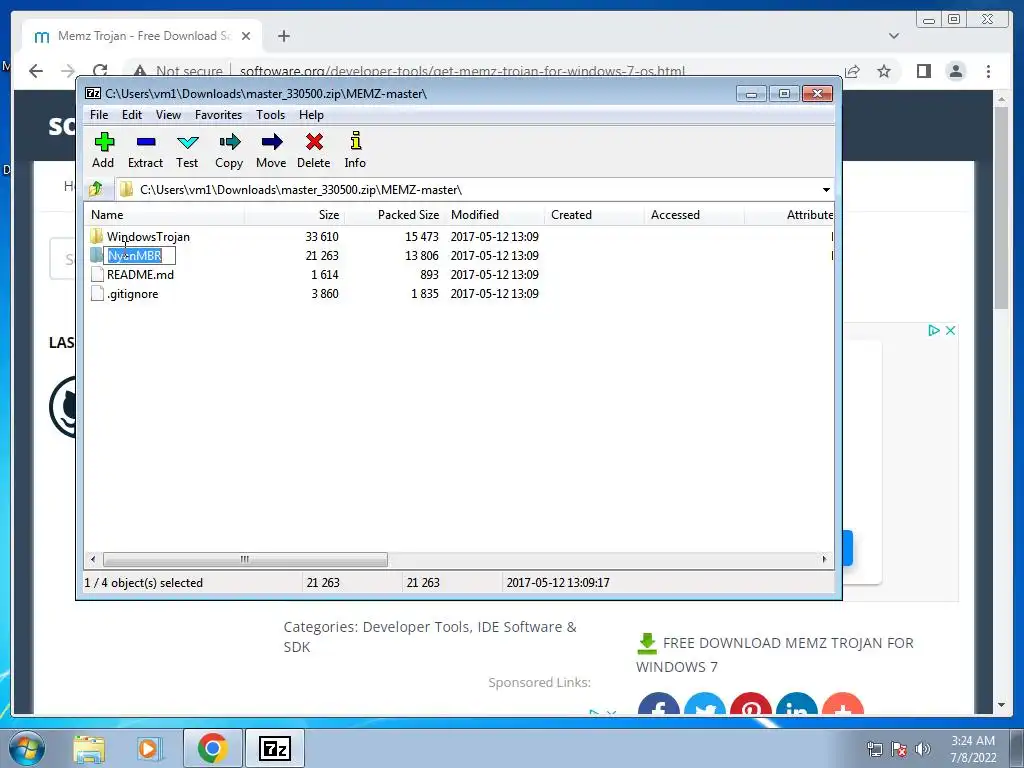
Task: Click the left arrow of horizontal scrollbar
Action: point(93,559)
